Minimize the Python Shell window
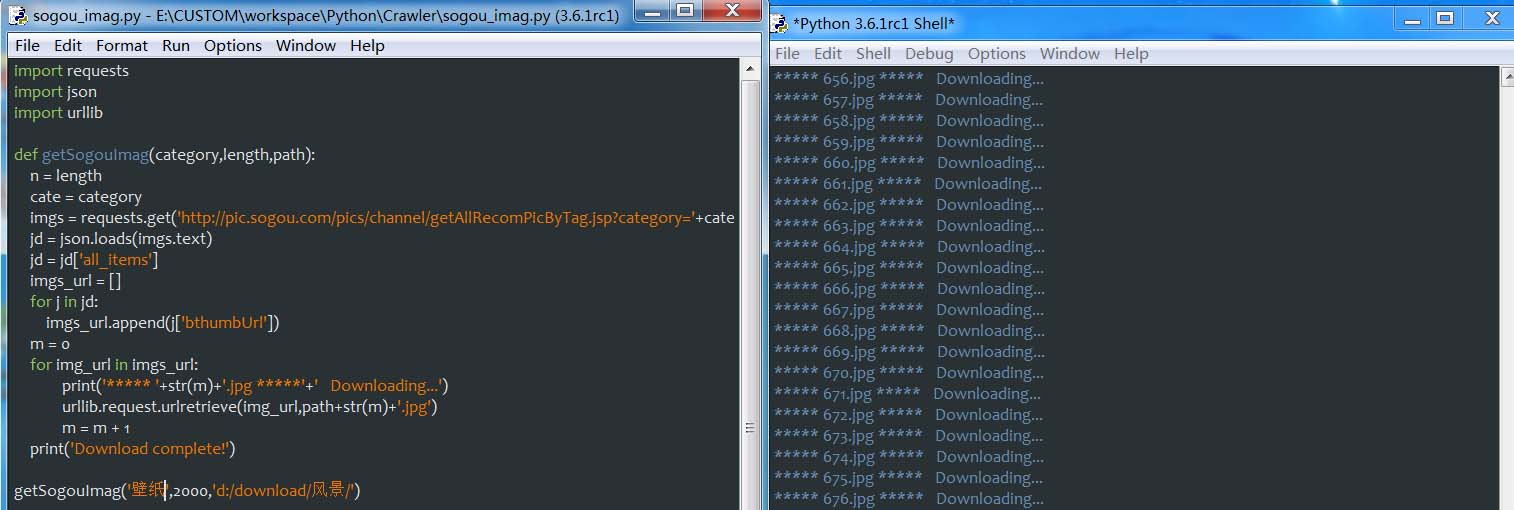 tap(1411, 19)
